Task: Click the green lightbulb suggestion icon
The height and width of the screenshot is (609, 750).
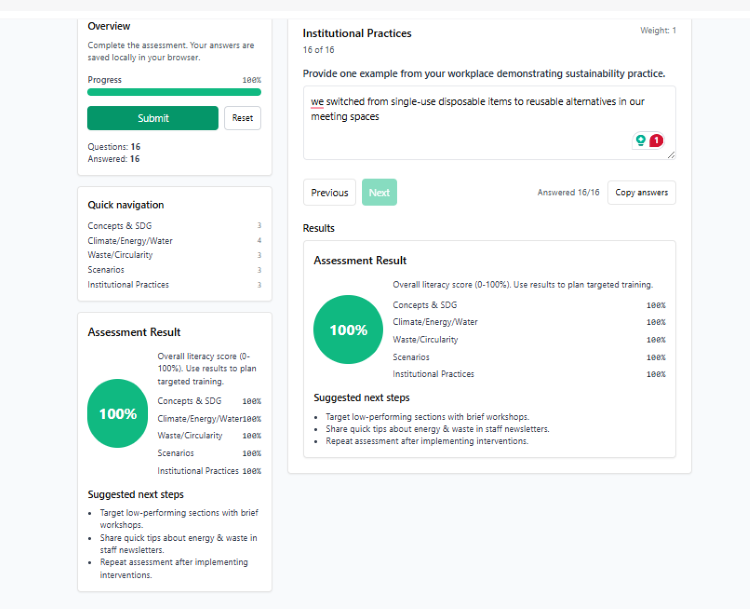Action: 641,141
